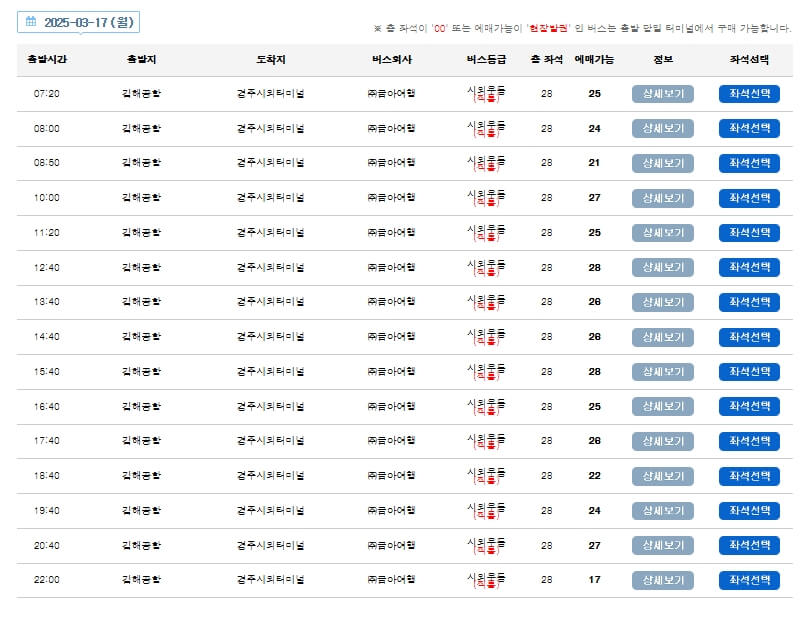Image resolution: width=811 pixels, height=620 pixels.
Task: View details for 17:40 bus
Action: click(663, 441)
